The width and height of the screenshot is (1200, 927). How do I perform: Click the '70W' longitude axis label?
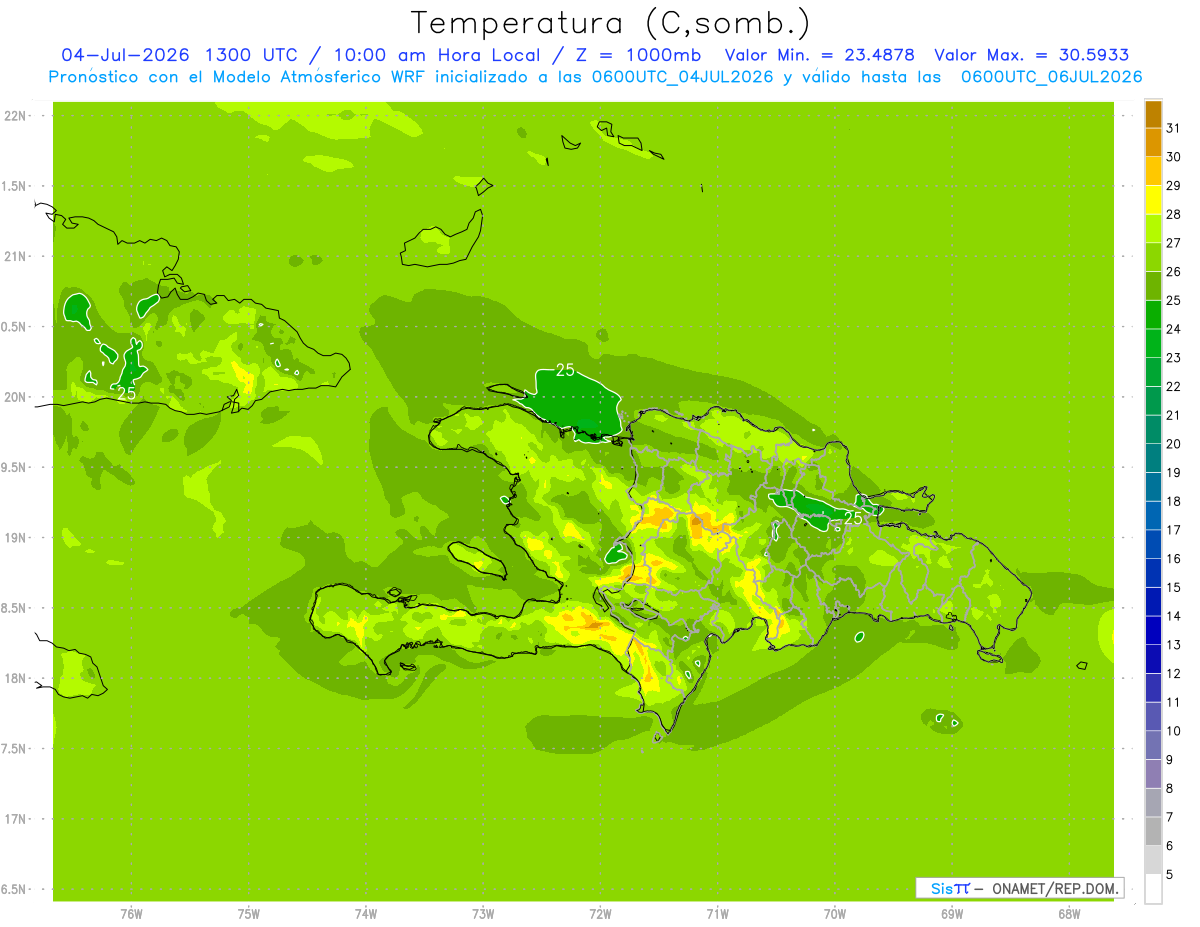tap(835, 914)
